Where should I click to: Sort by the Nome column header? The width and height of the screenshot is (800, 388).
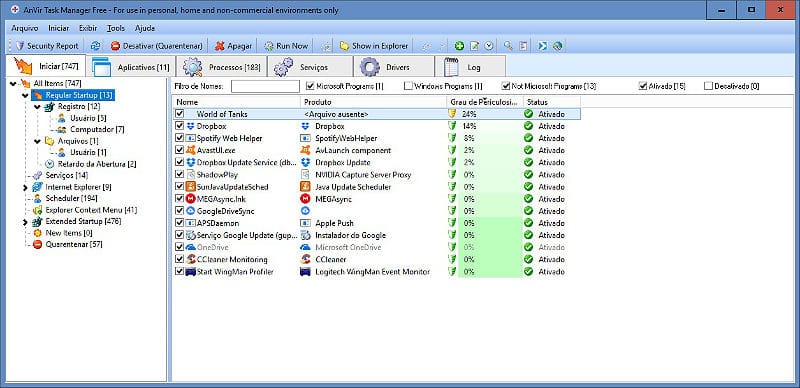(236, 102)
